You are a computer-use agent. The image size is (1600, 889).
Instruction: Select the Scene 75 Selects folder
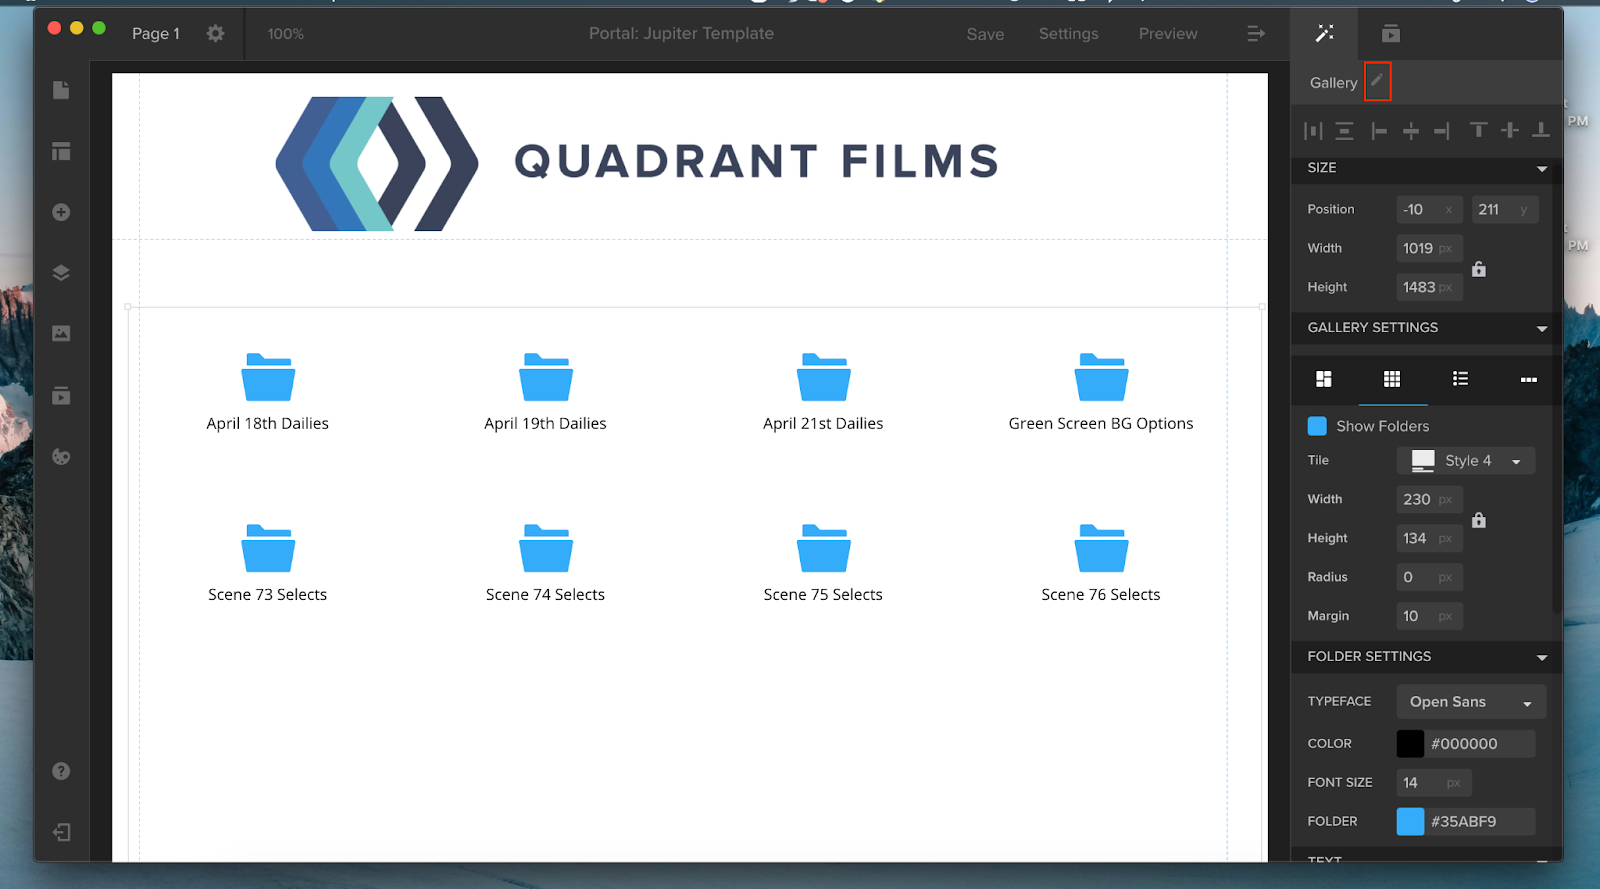coord(823,563)
